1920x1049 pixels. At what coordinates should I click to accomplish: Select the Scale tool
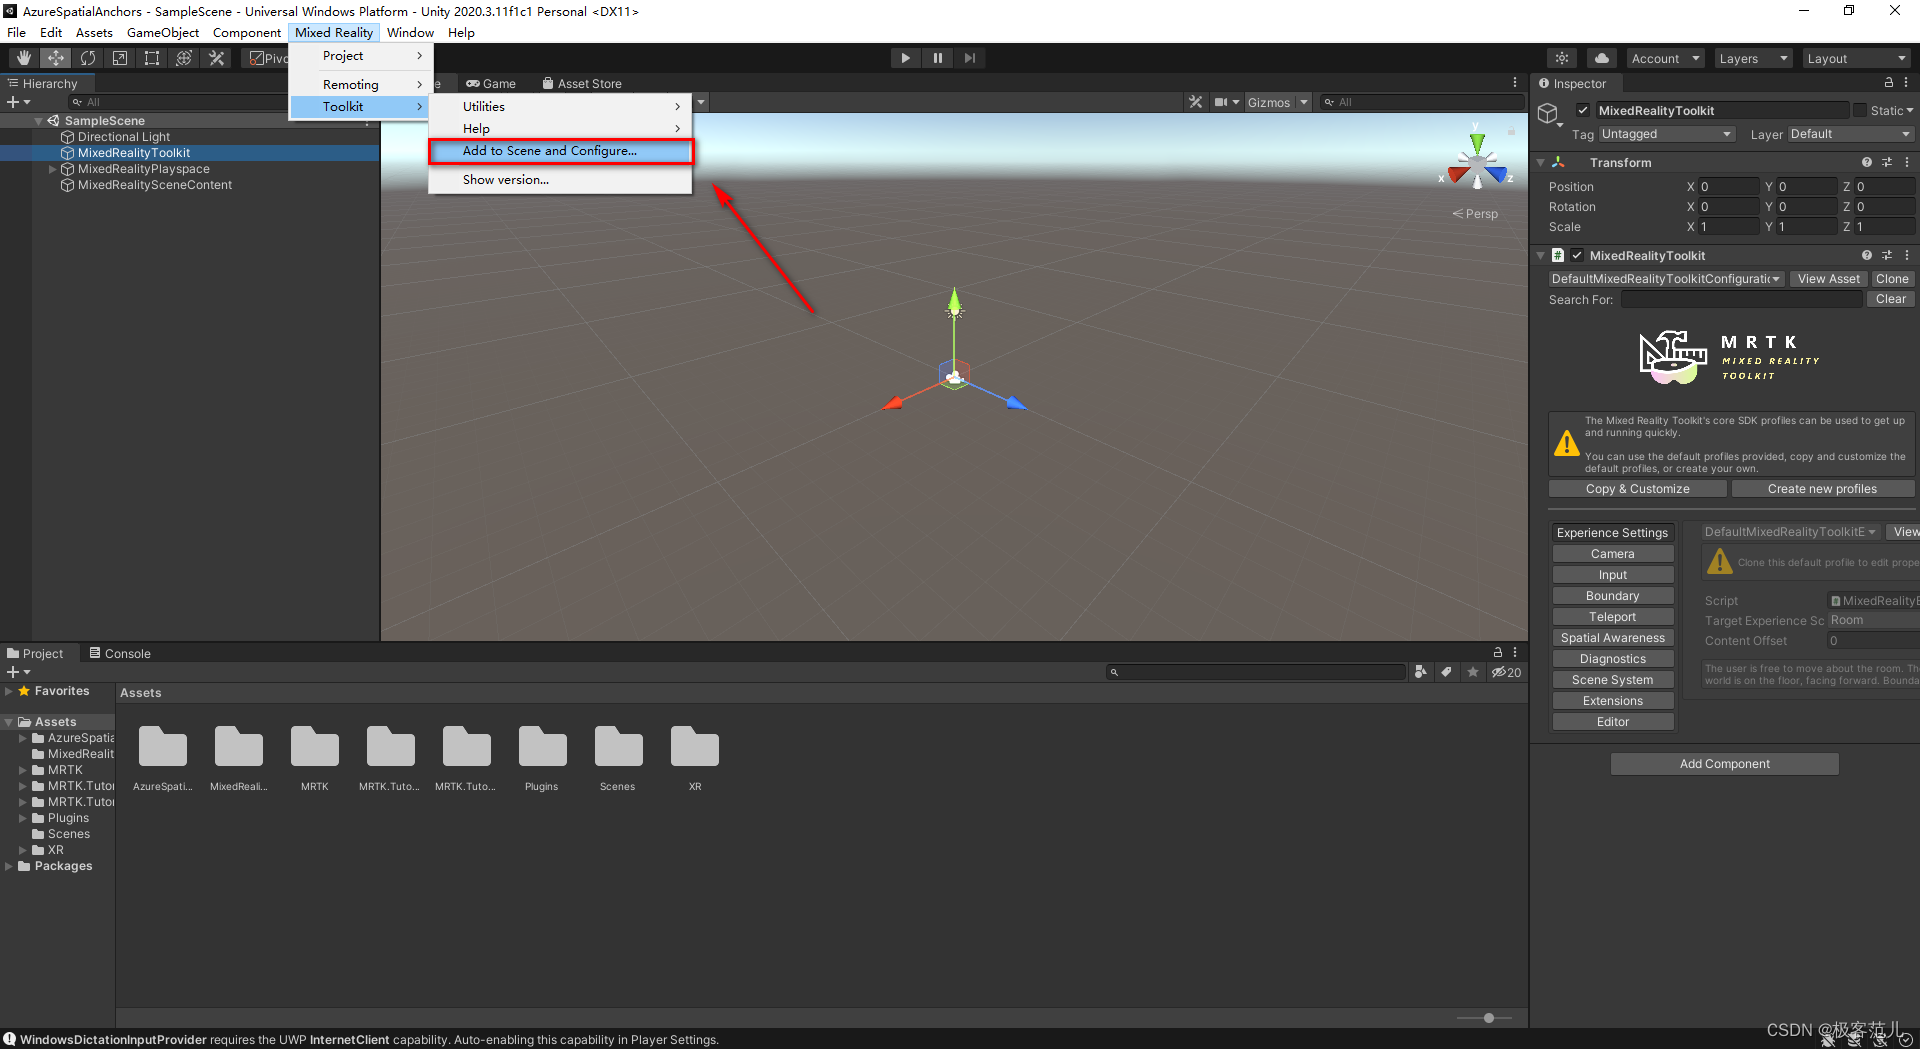pos(120,58)
